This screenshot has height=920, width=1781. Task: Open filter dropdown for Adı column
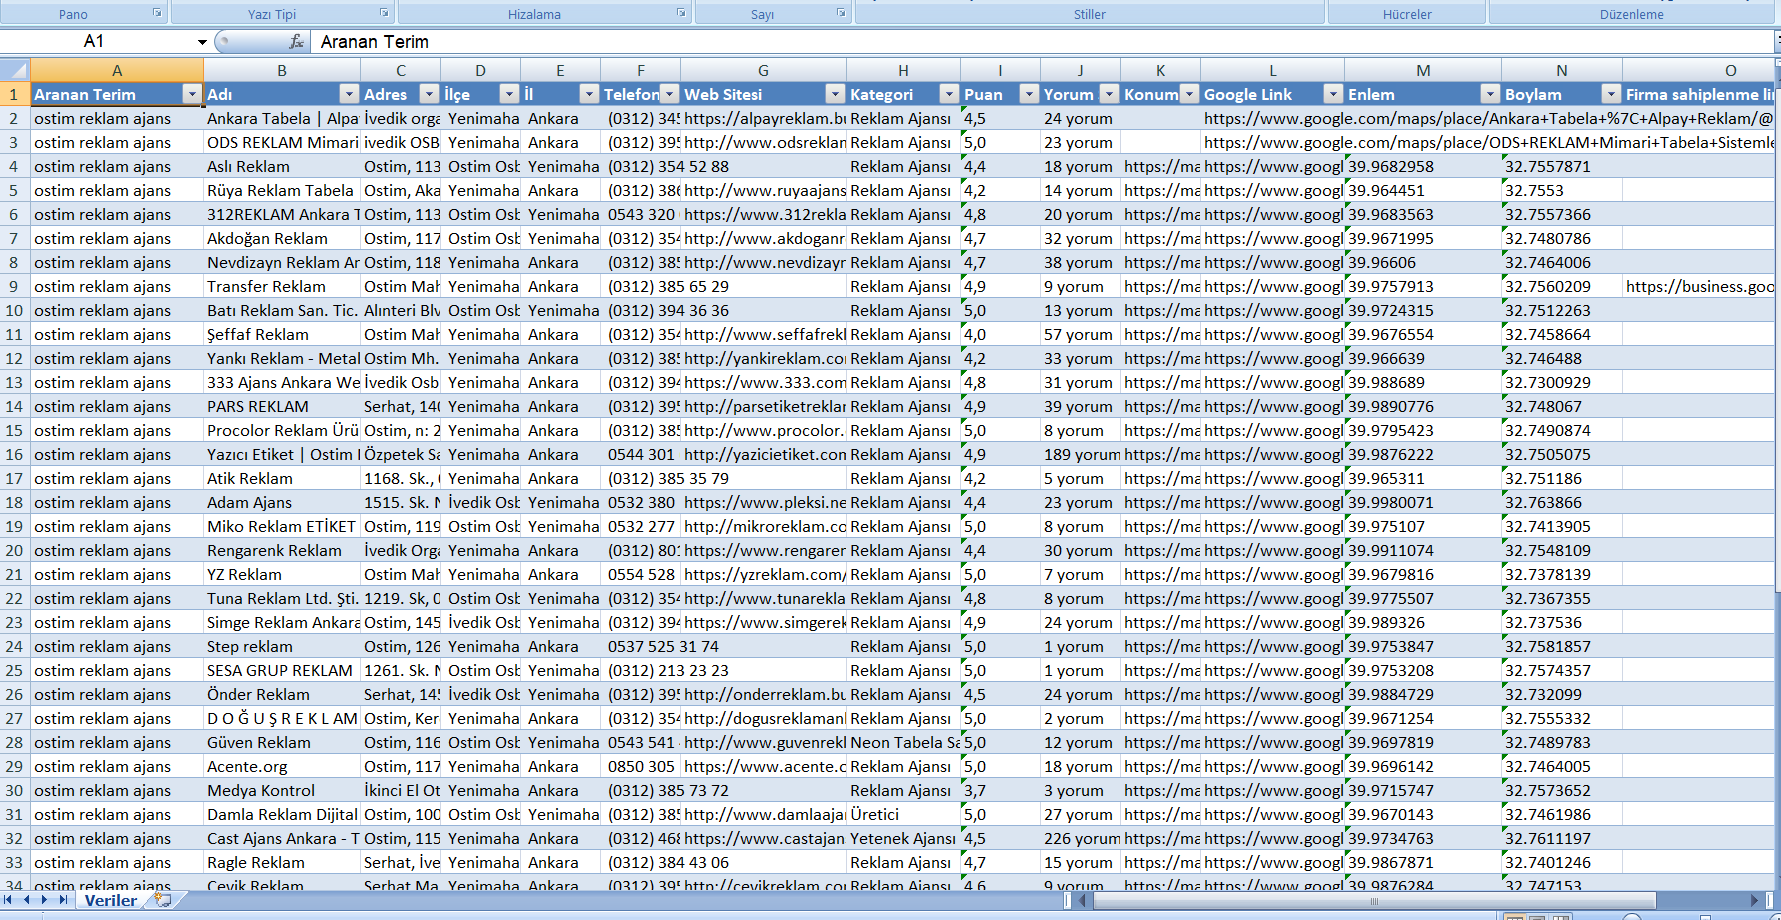[x=349, y=94]
